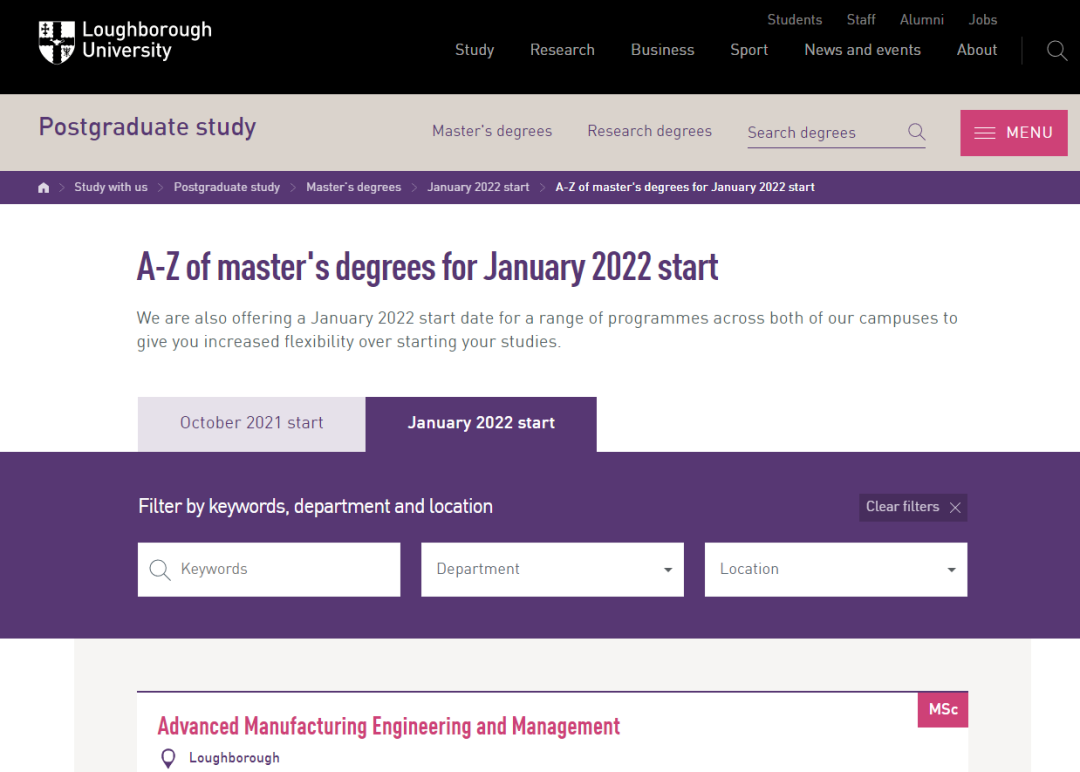
Task: Click the page title A-Z of master's degrees
Action: click(x=427, y=267)
